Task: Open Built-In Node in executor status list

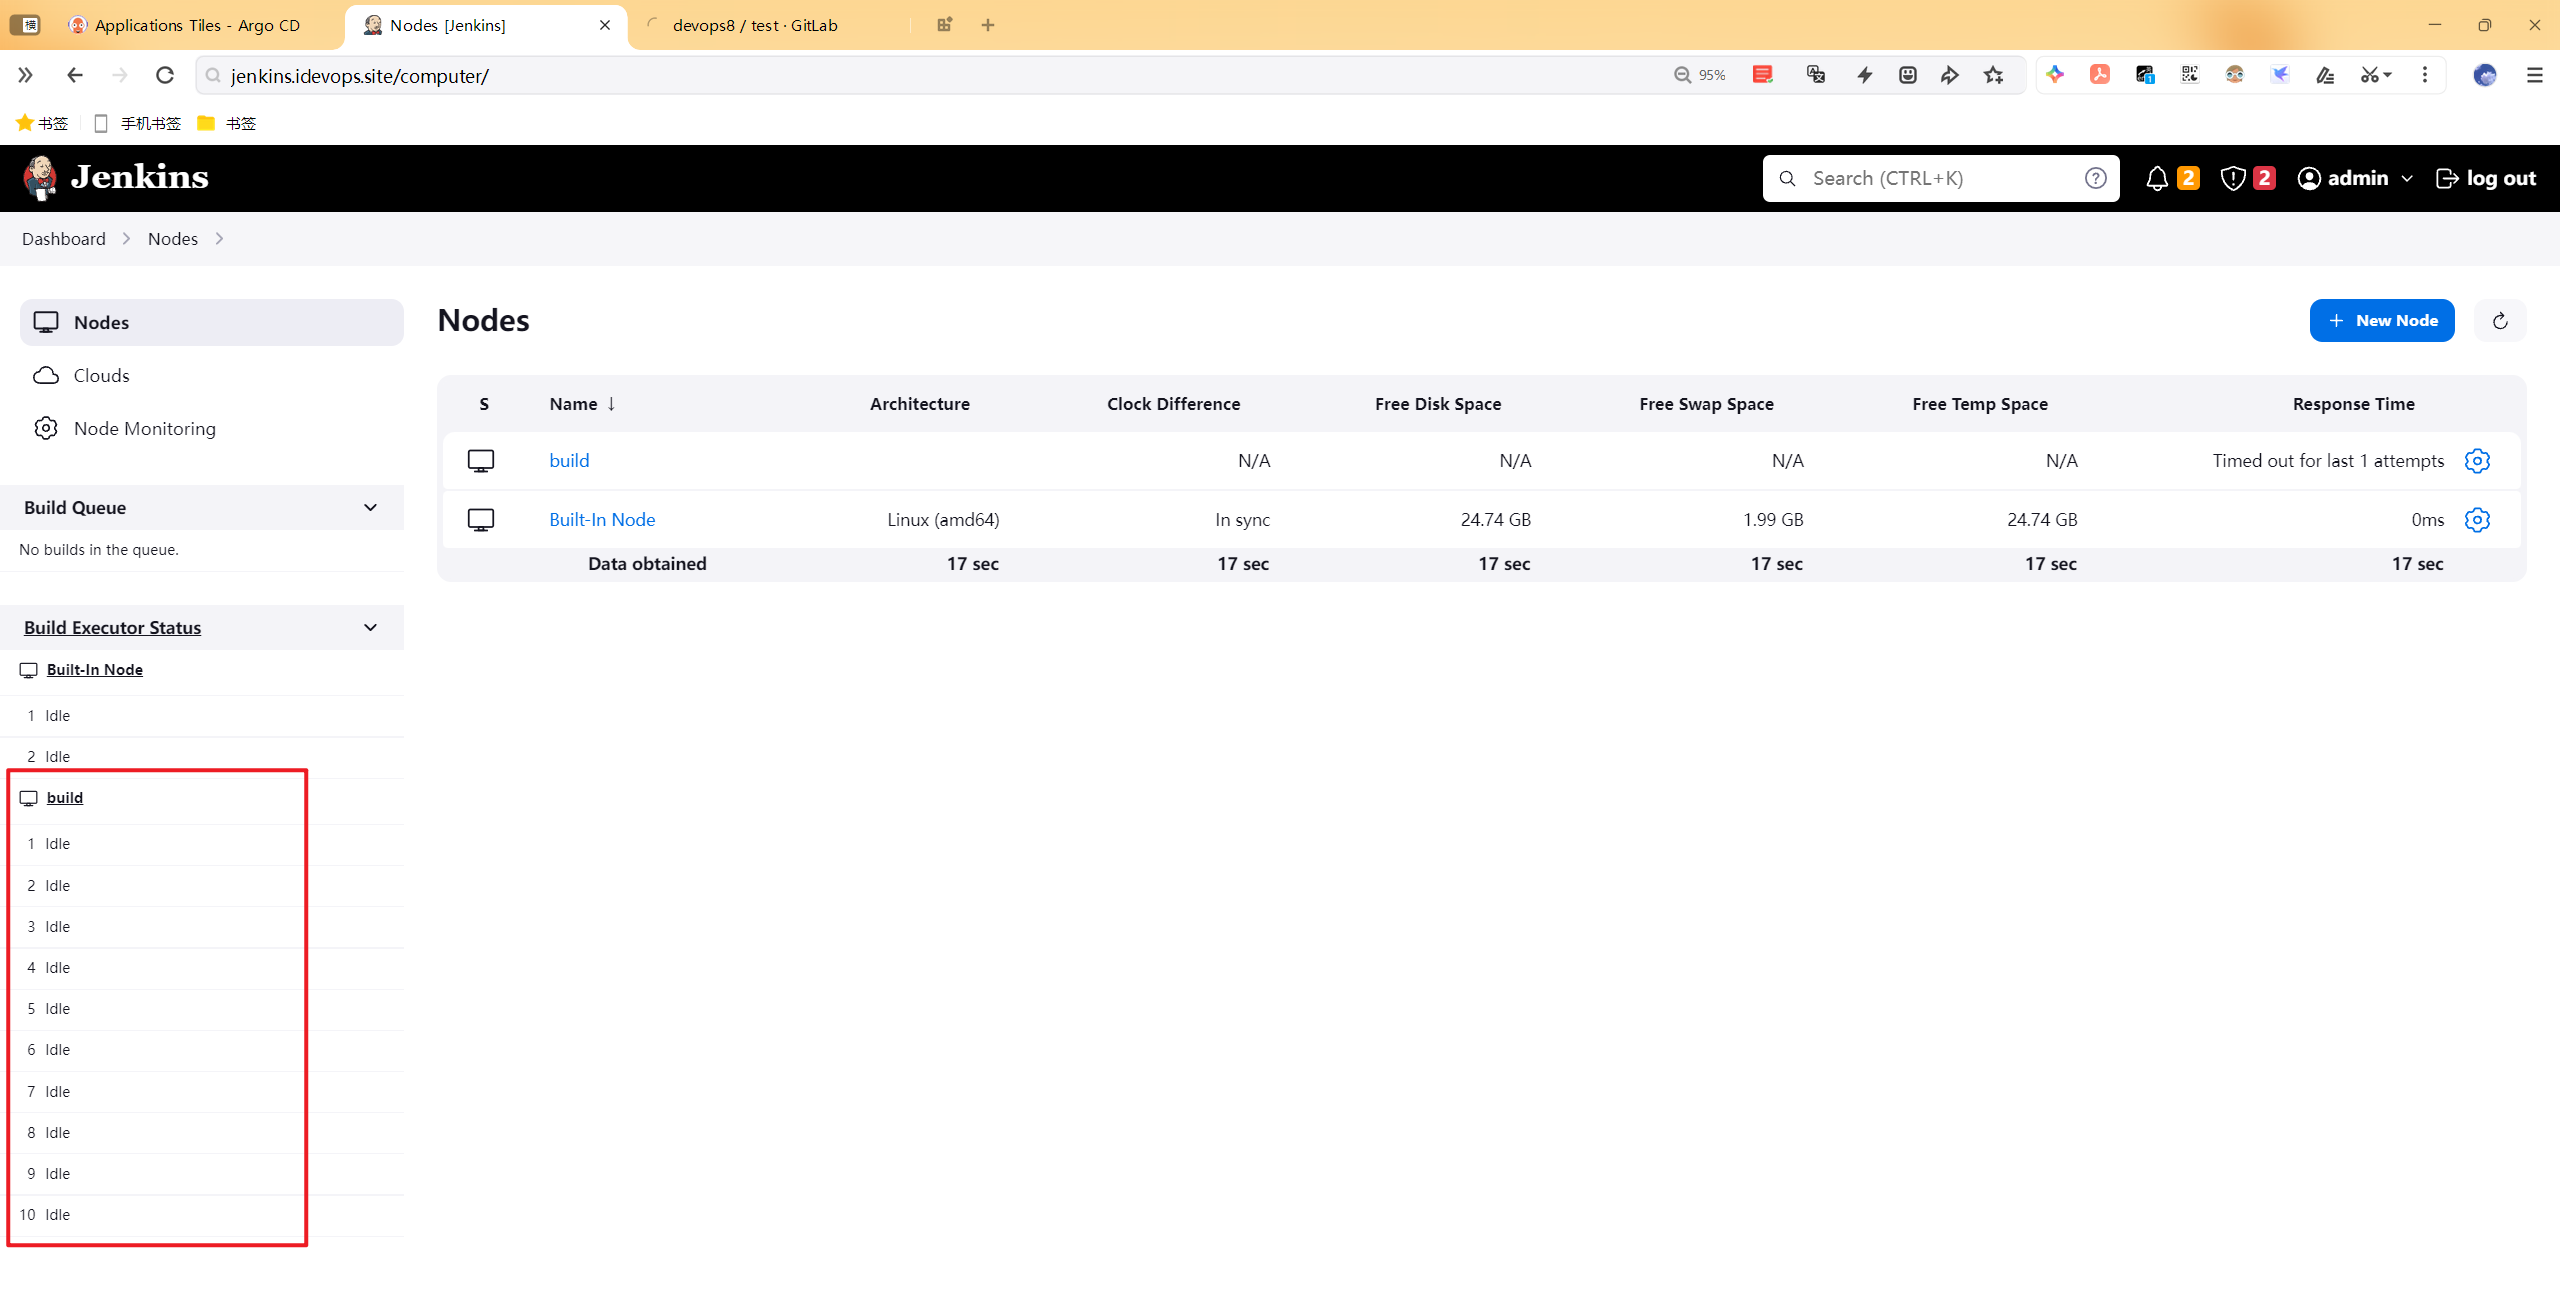Action: click(94, 670)
